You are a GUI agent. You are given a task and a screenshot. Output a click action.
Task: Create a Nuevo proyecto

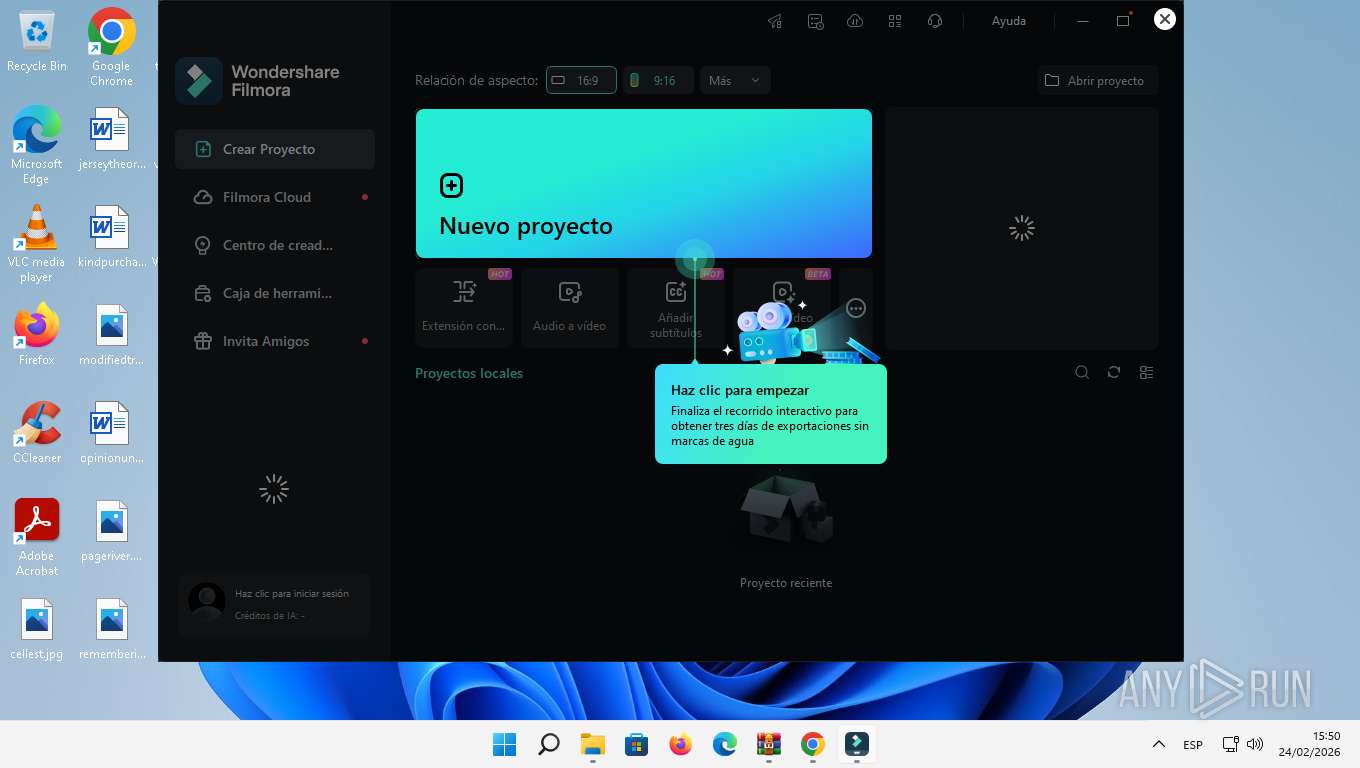click(x=644, y=183)
